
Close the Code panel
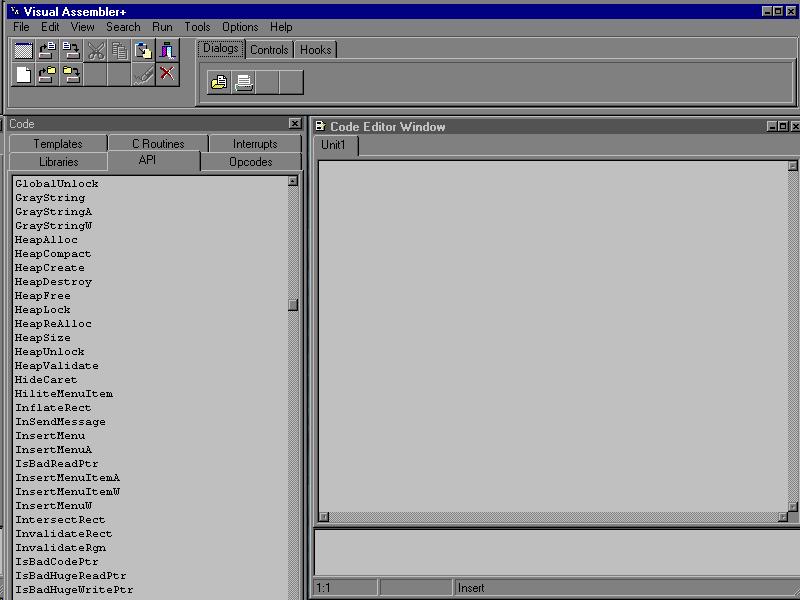[x=294, y=124]
